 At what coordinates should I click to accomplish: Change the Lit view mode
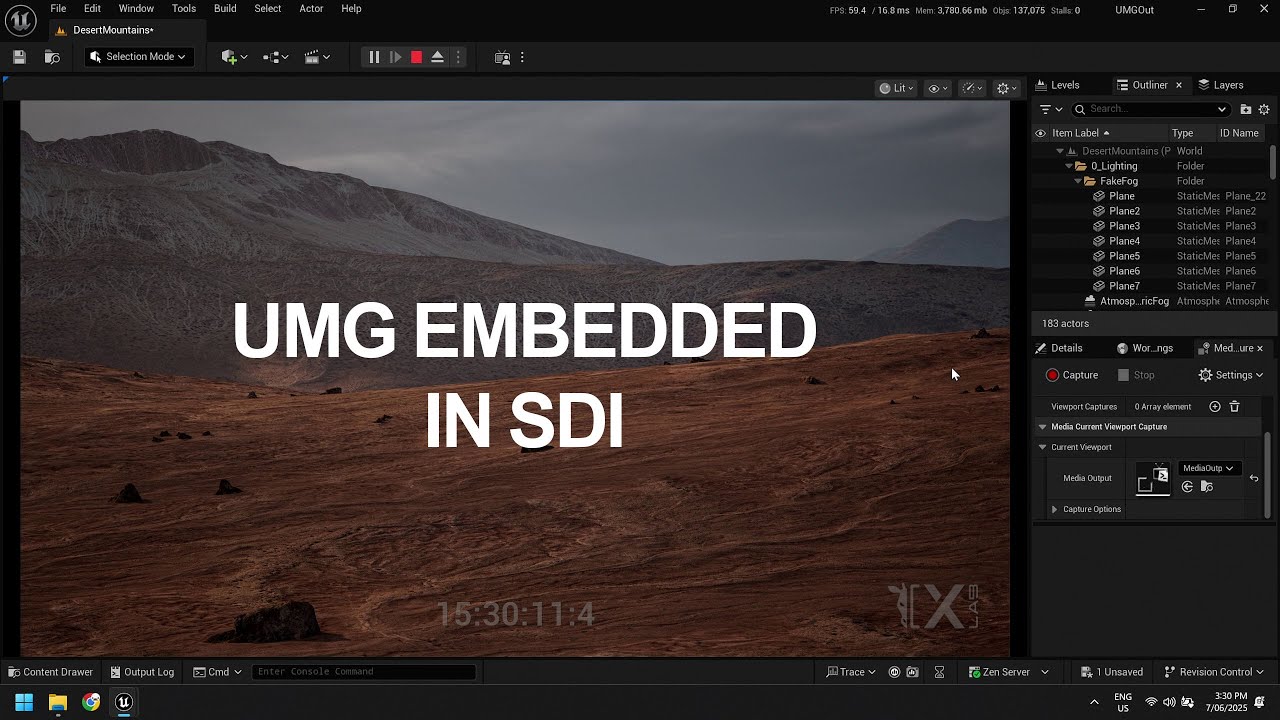coord(896,88)
